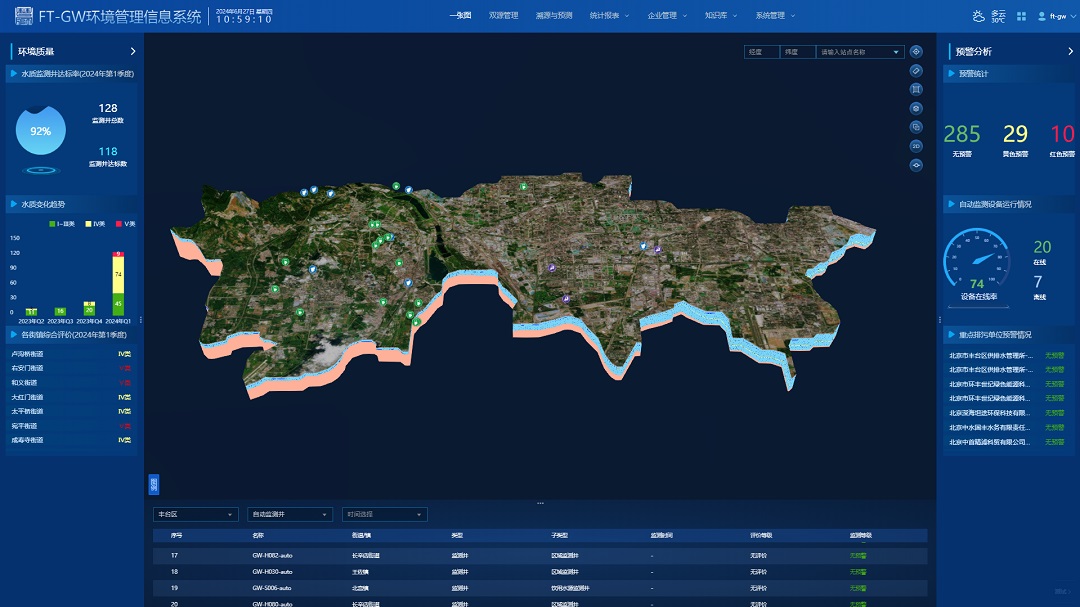This screenshot has height=607, width=1080.
Task: Open the 系统管理 menu
Action: (x=770, y=16)
